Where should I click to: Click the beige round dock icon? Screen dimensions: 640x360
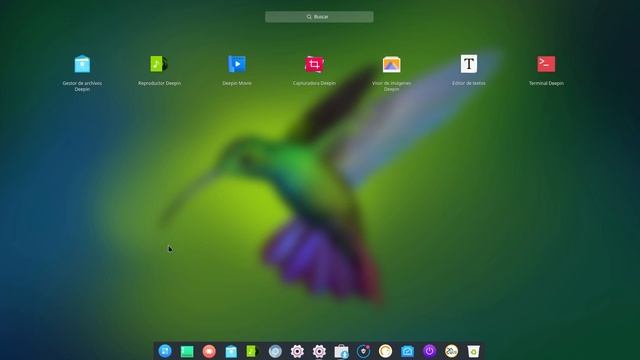(x=385, y=351)
